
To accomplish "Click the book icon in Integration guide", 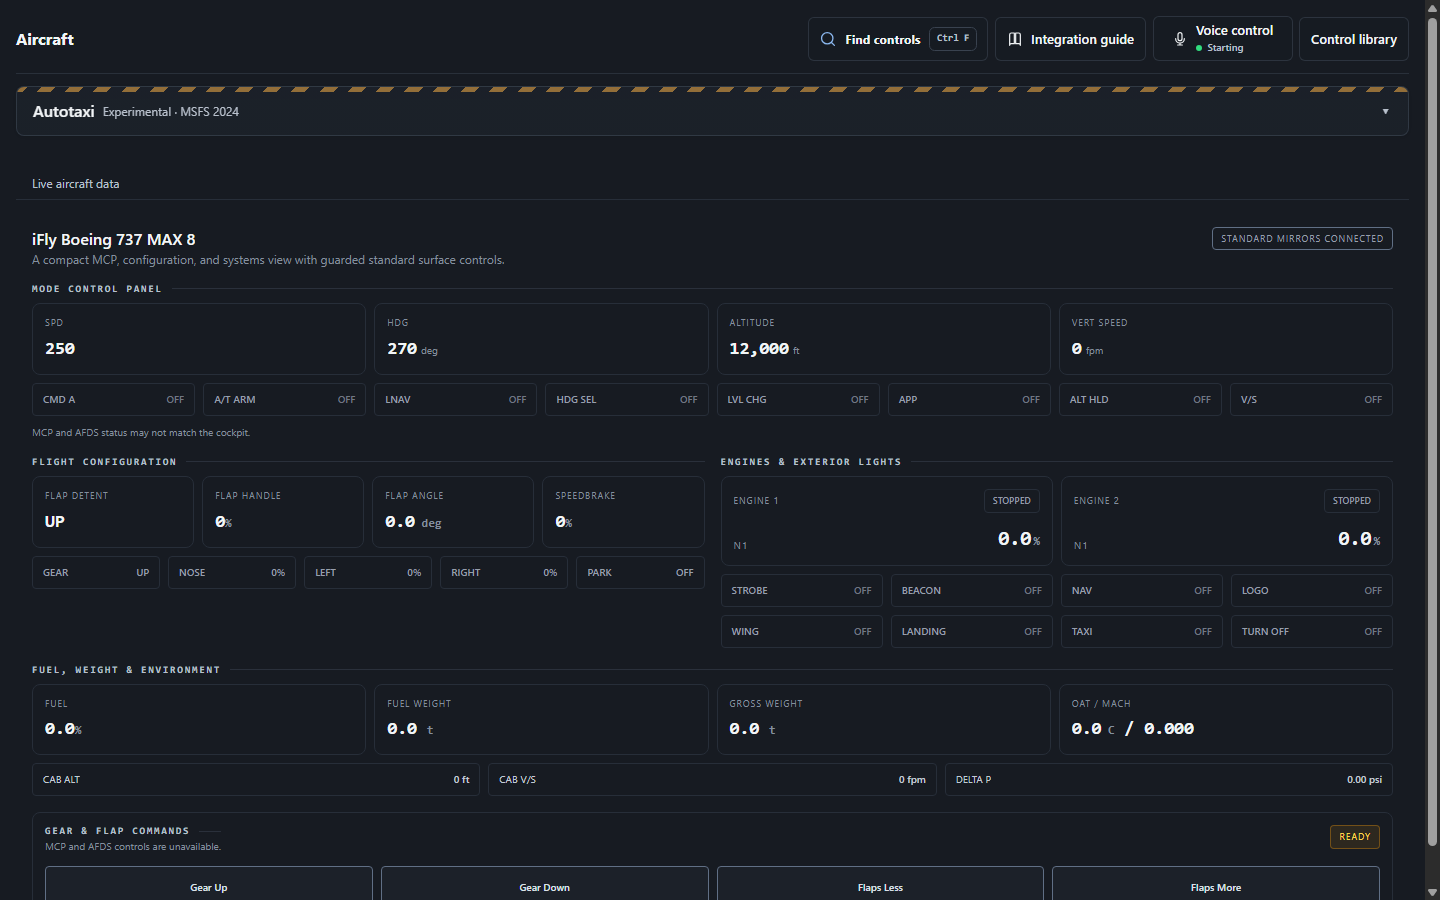I will [1015, 39].
